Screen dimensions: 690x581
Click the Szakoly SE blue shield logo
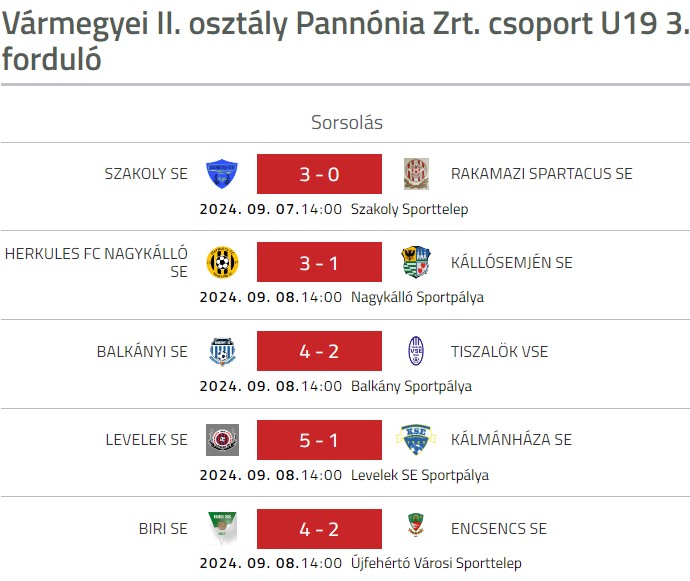coord(222,174)
